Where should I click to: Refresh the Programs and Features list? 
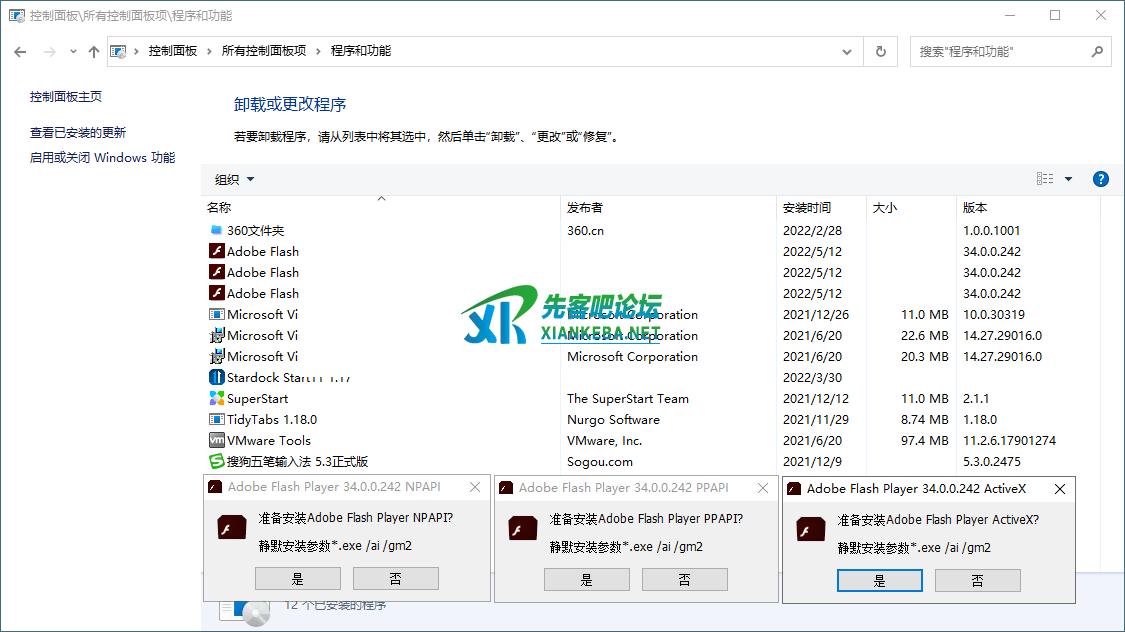880,52
